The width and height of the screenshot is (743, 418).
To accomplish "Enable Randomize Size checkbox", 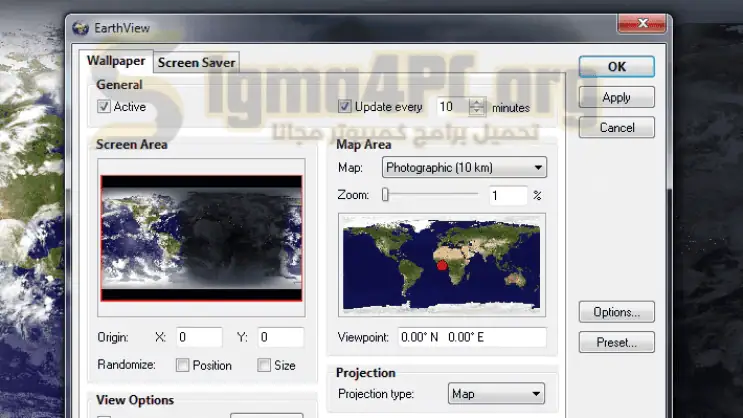I will (264, 365).
